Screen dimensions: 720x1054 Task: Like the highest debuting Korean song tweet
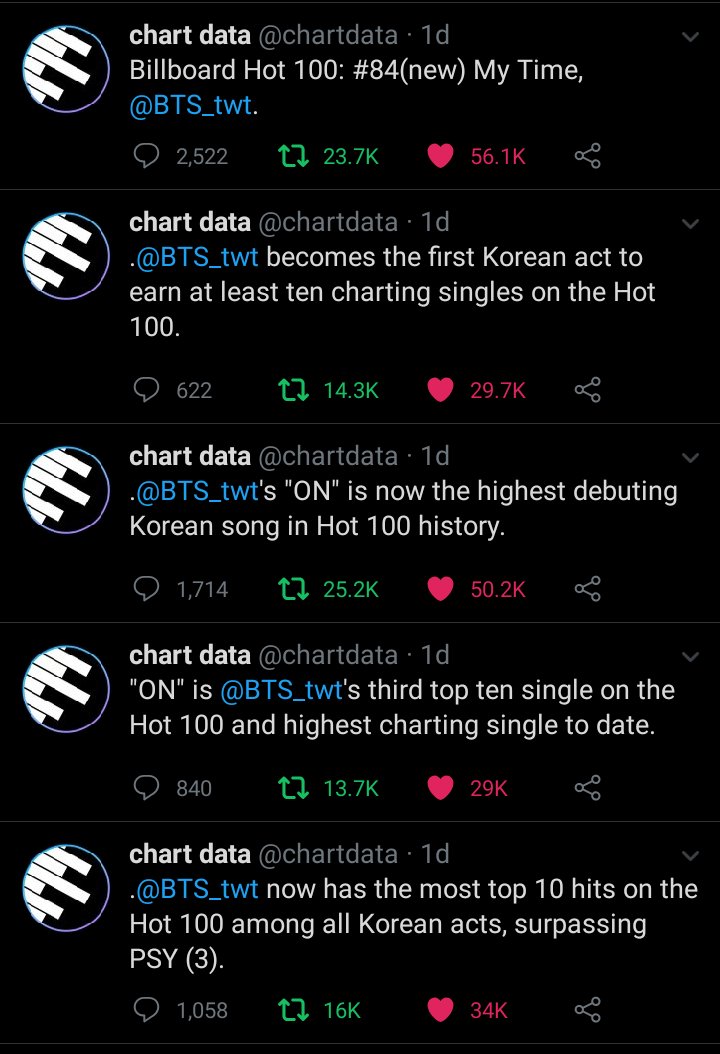pyautogui.click(x=440, y=589)
